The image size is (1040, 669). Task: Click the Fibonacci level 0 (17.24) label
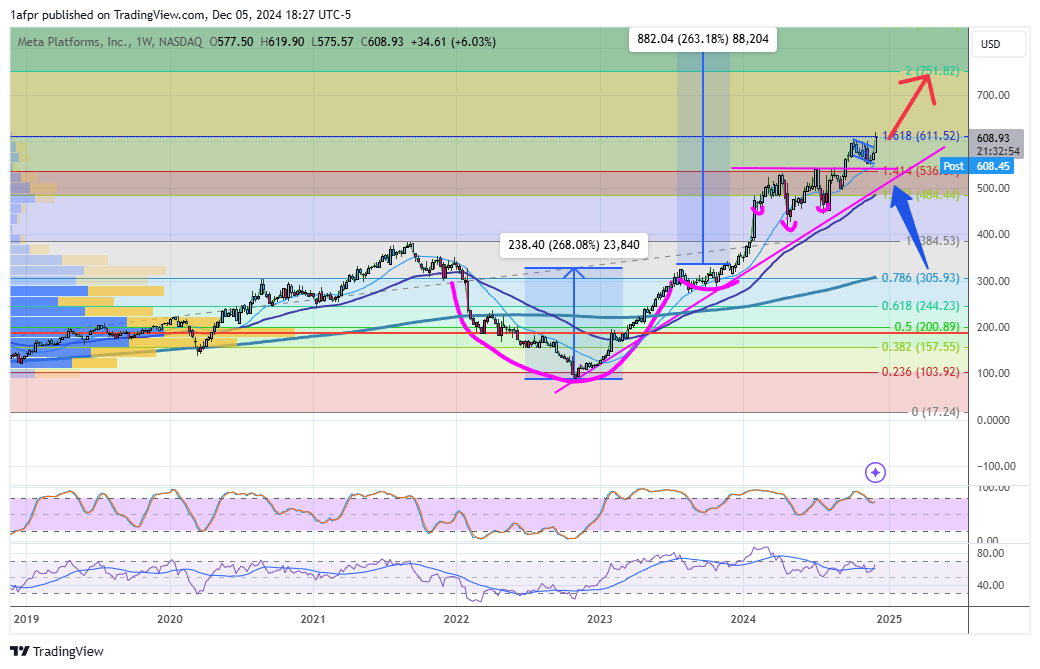pyautogui.click(x=935, y=412)
